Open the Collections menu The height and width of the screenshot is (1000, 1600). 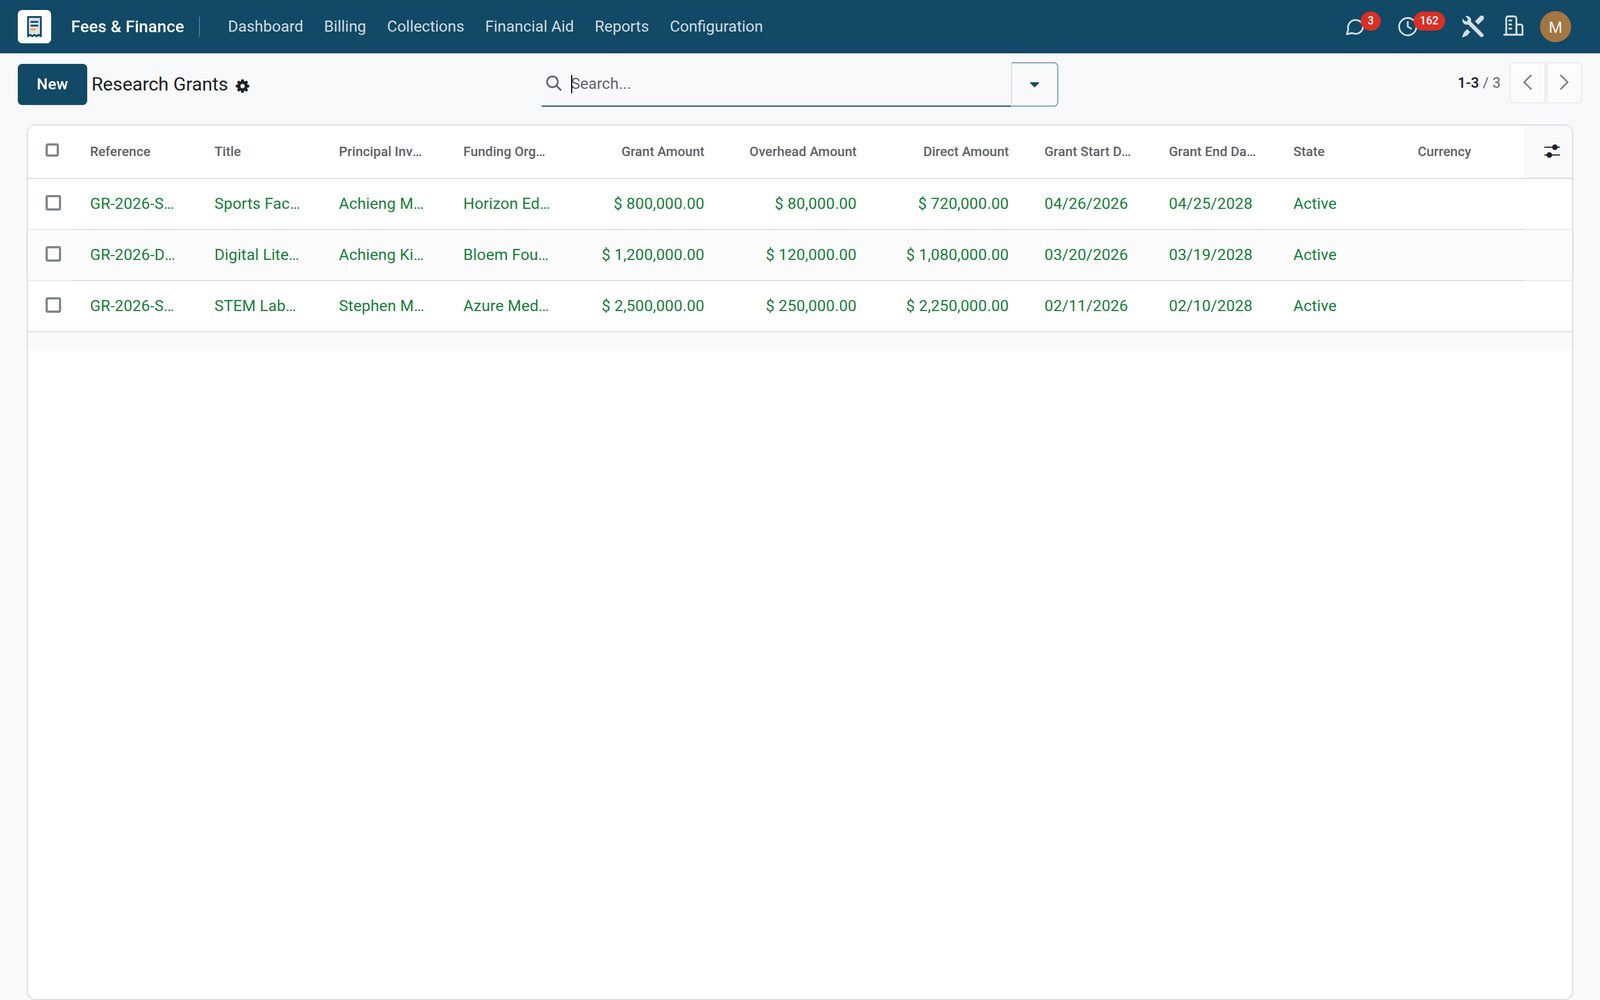[425, 27]
